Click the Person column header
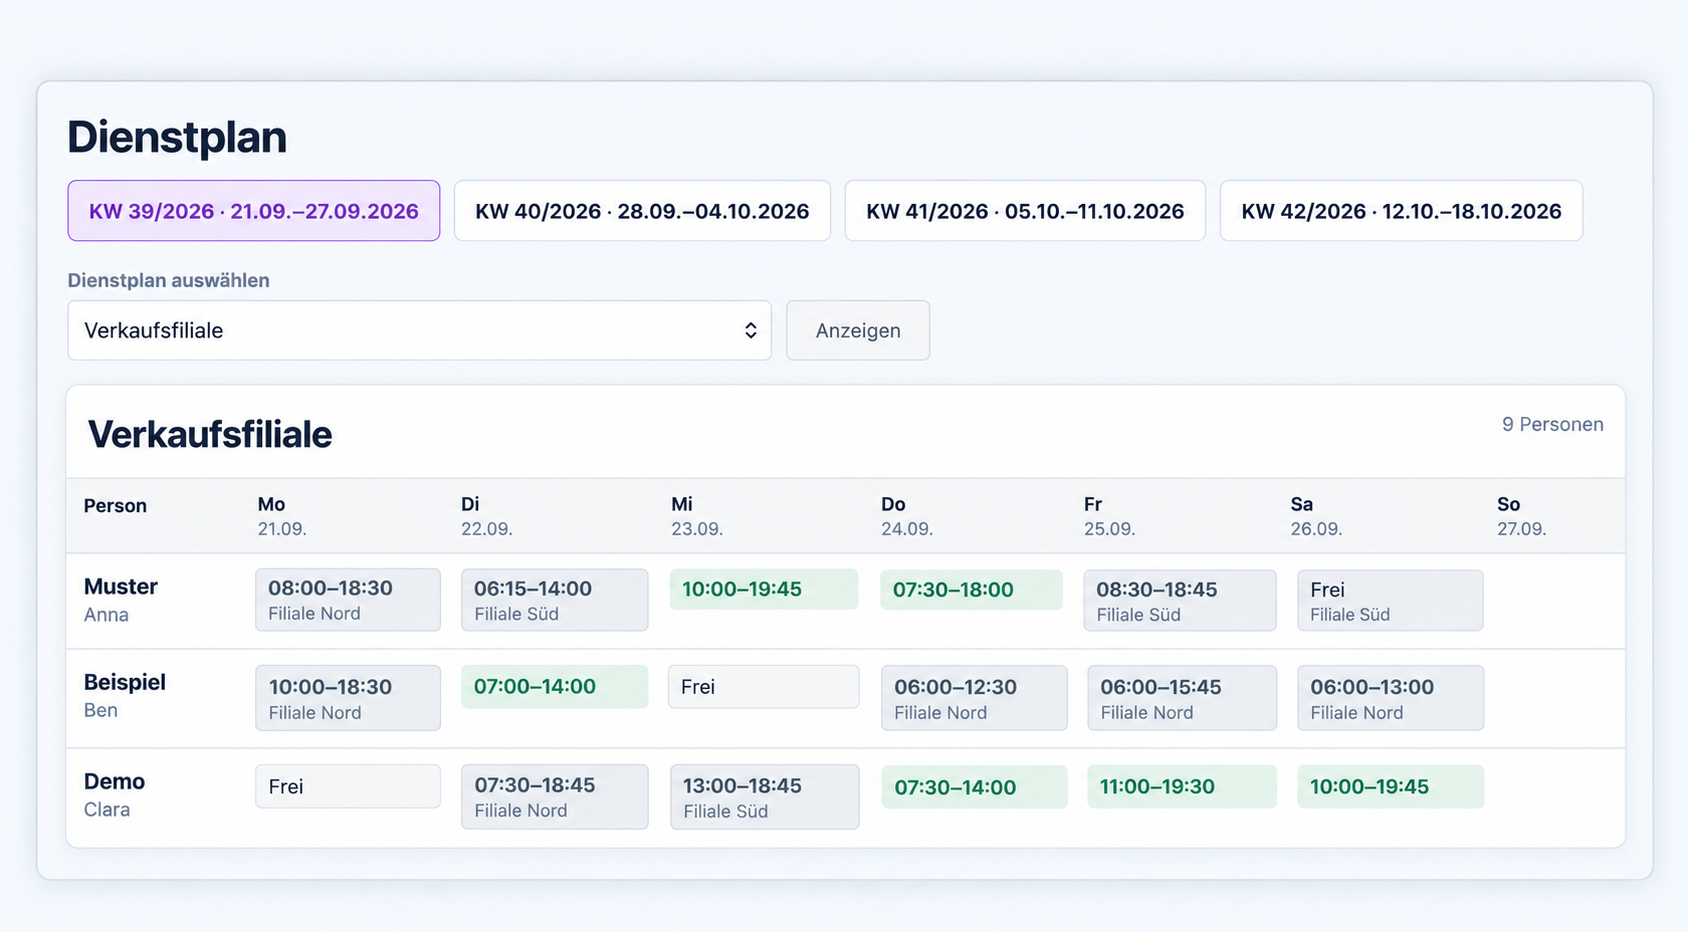Screen dimensions: 1688x932 click(115, 506)
